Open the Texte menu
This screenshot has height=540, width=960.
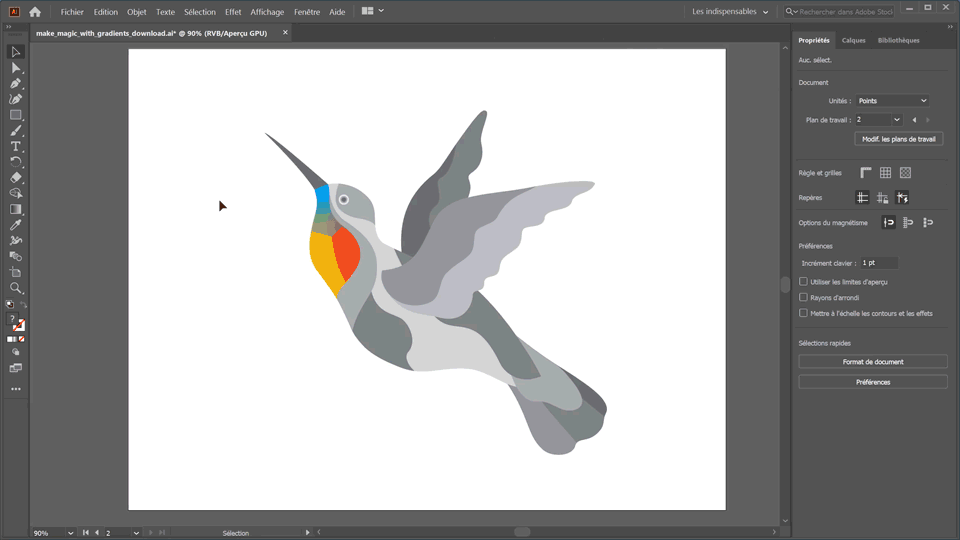(165, 12)
